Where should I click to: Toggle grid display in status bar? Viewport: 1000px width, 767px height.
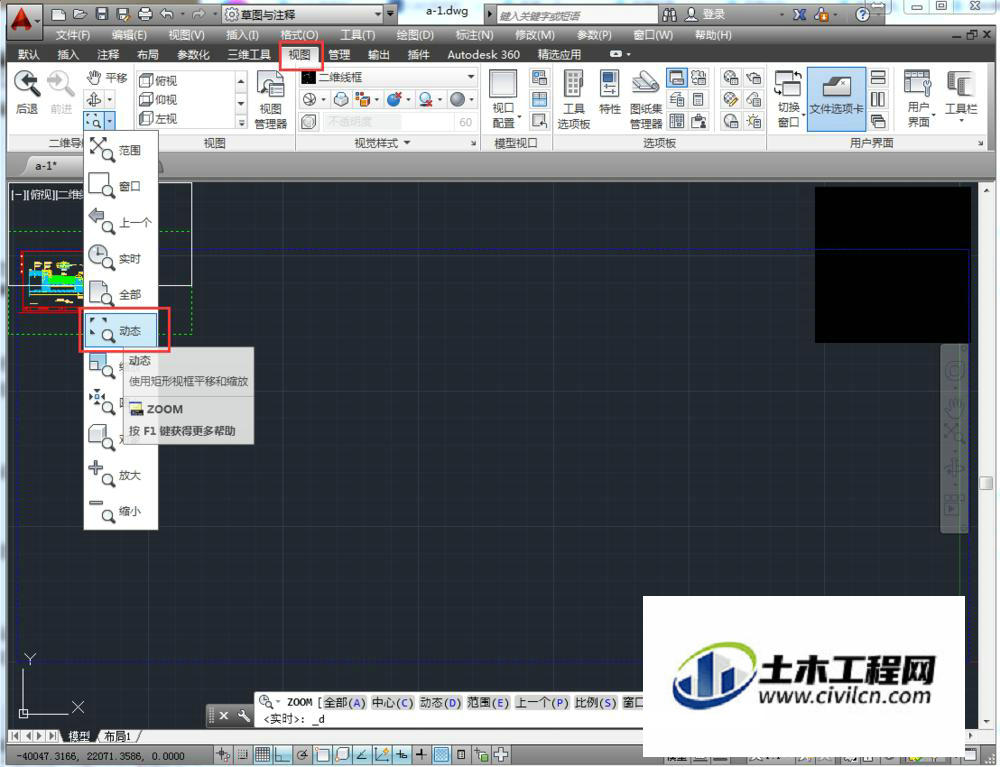click(262, 755)
